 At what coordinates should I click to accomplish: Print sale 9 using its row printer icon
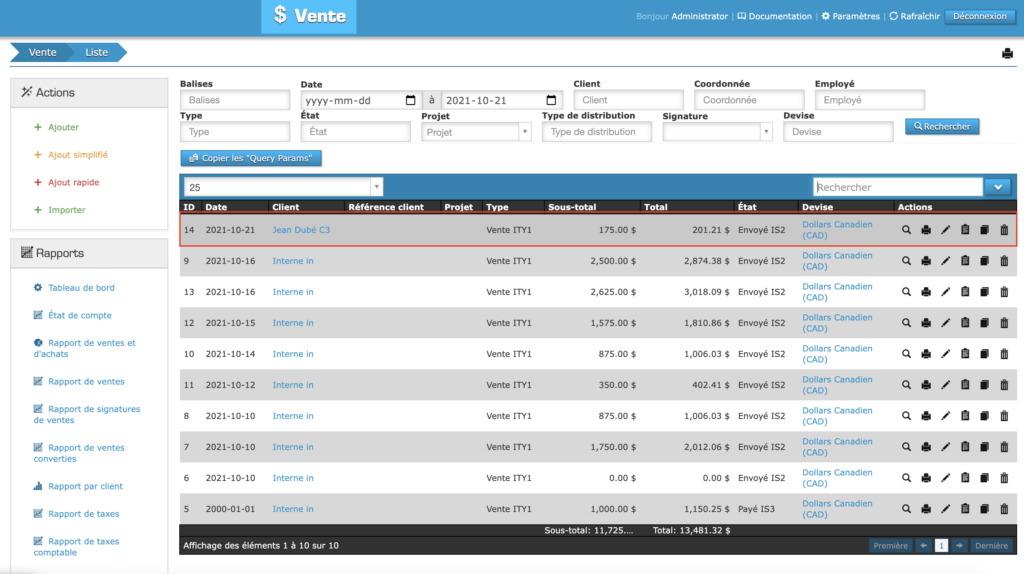tap(926, 261)
